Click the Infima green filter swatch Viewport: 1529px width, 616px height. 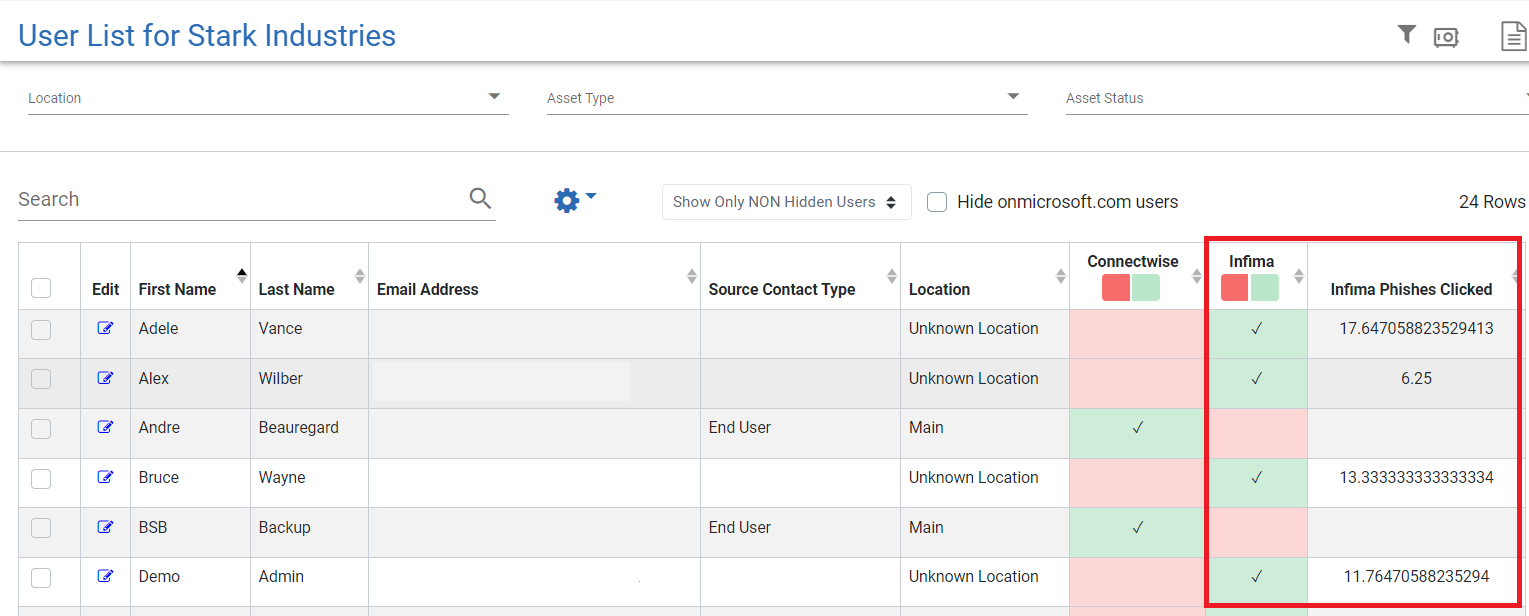1265,288
